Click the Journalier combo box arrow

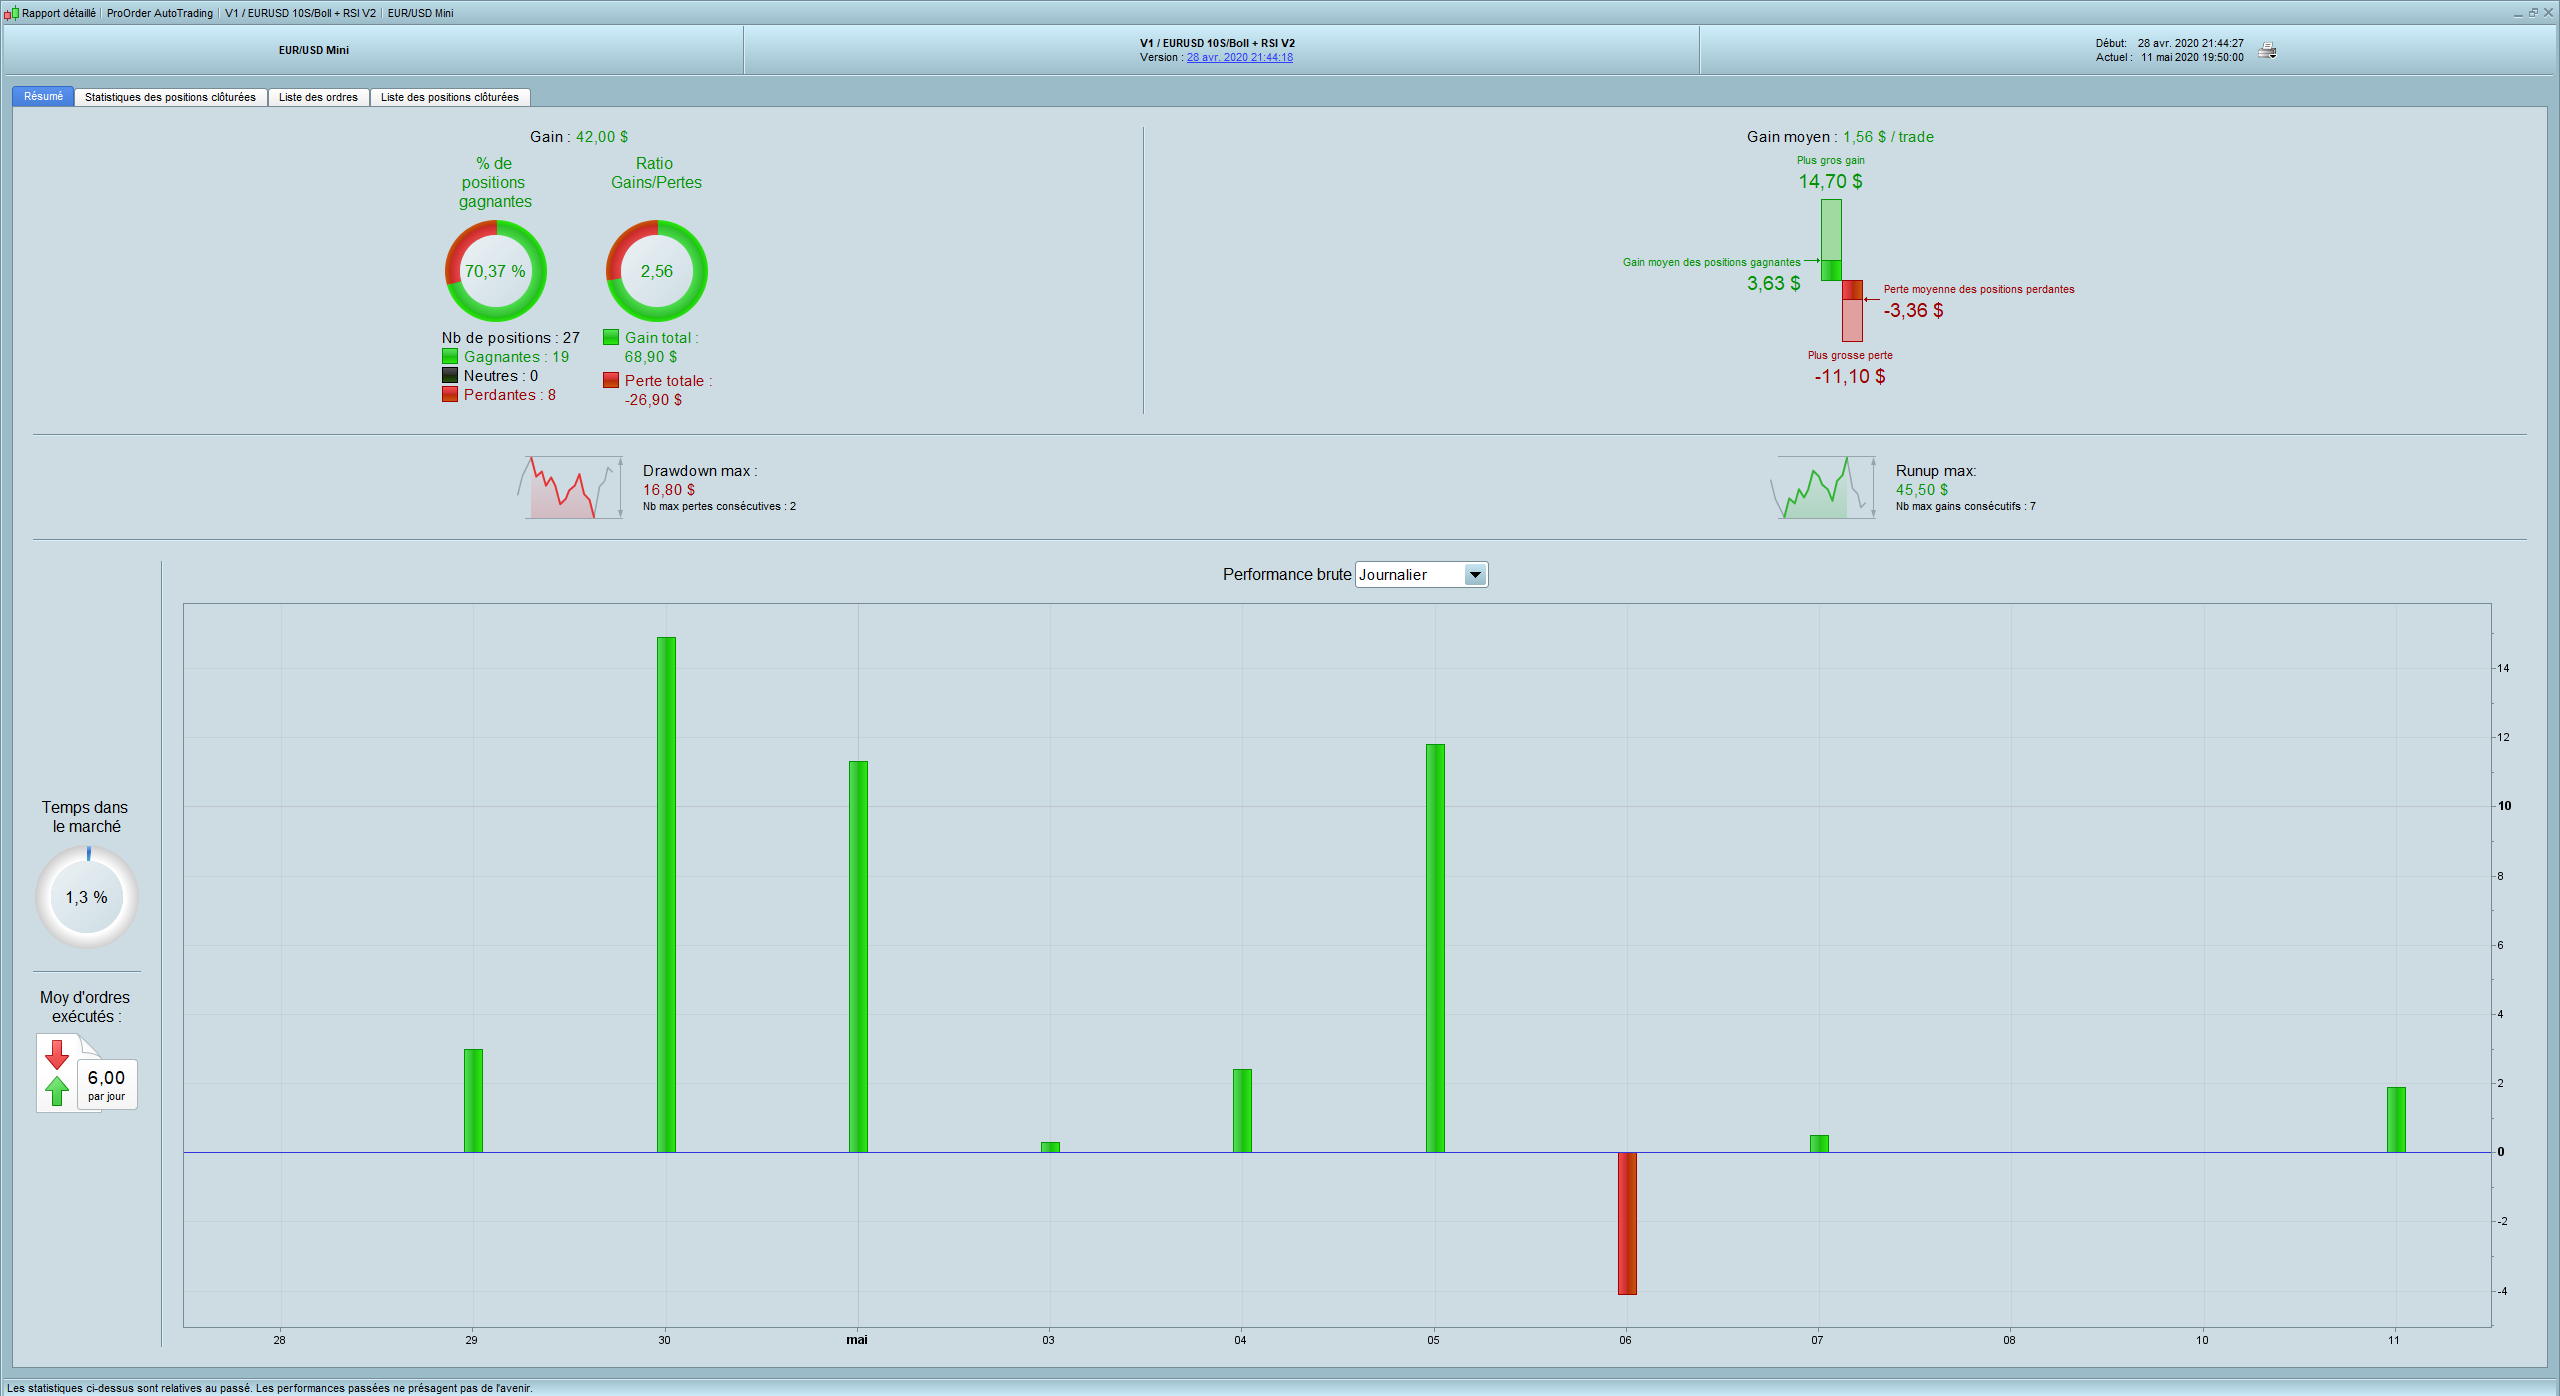click(1475, 575)
